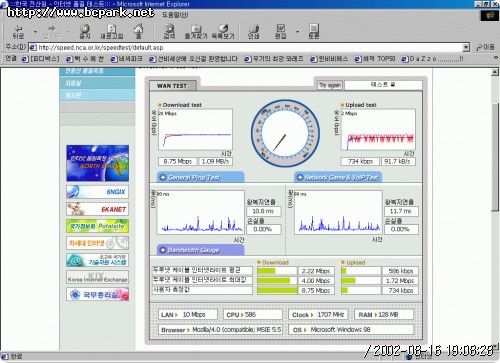This screenshot has width=500, height=363.
Task: Expand the dropdown arrow next to 편집
Action: [297, 32]
